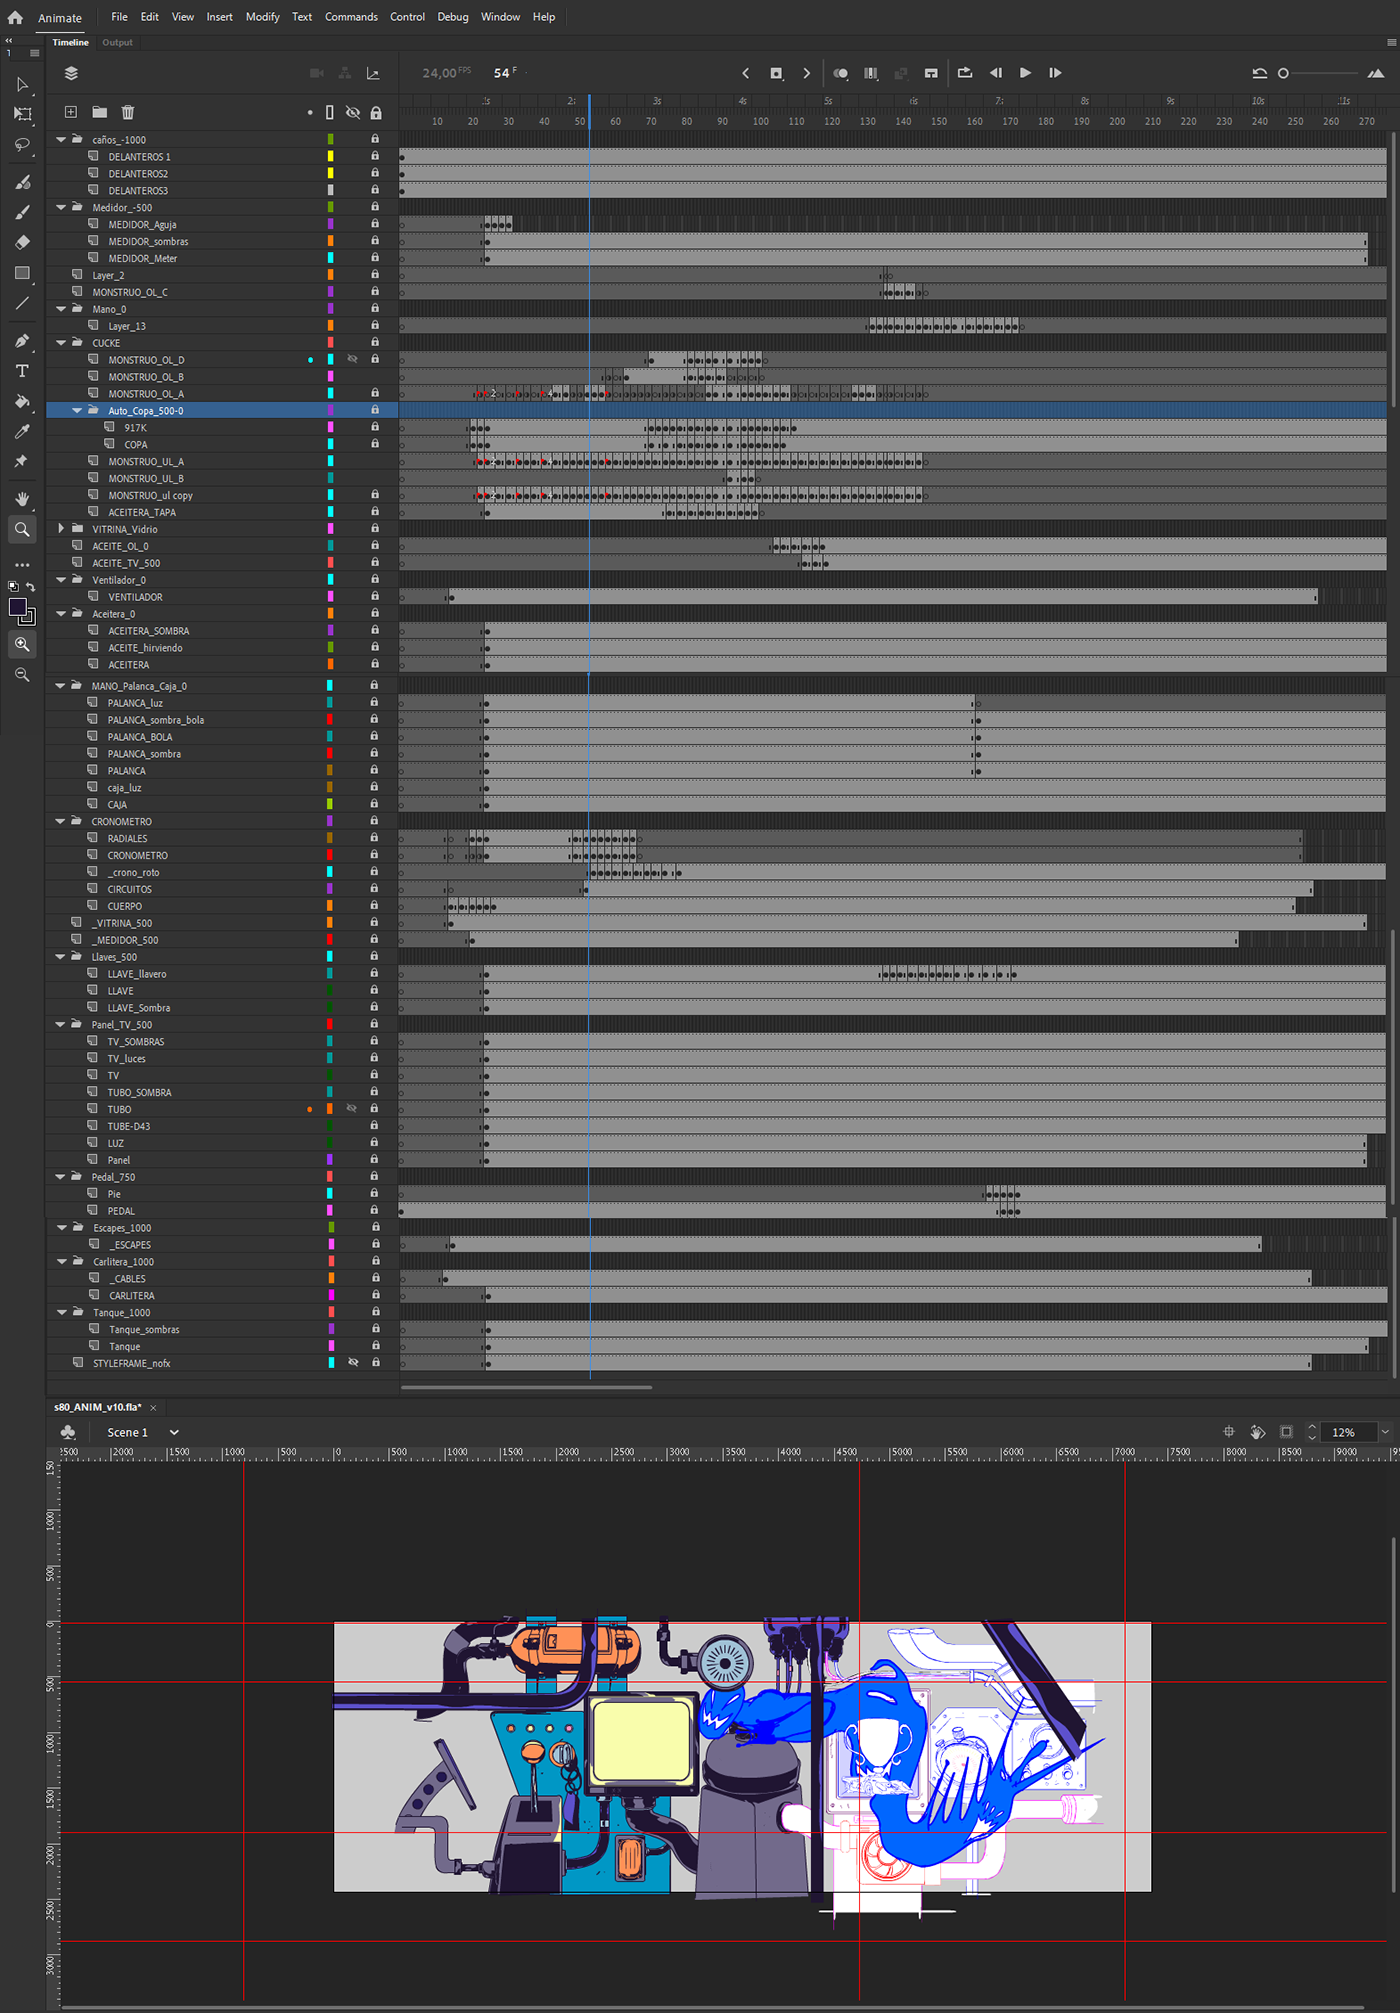The height and width of the screenshot is (2013, 1400).
Task: Unlock the COPA layer
Action: tap(375, 444)
